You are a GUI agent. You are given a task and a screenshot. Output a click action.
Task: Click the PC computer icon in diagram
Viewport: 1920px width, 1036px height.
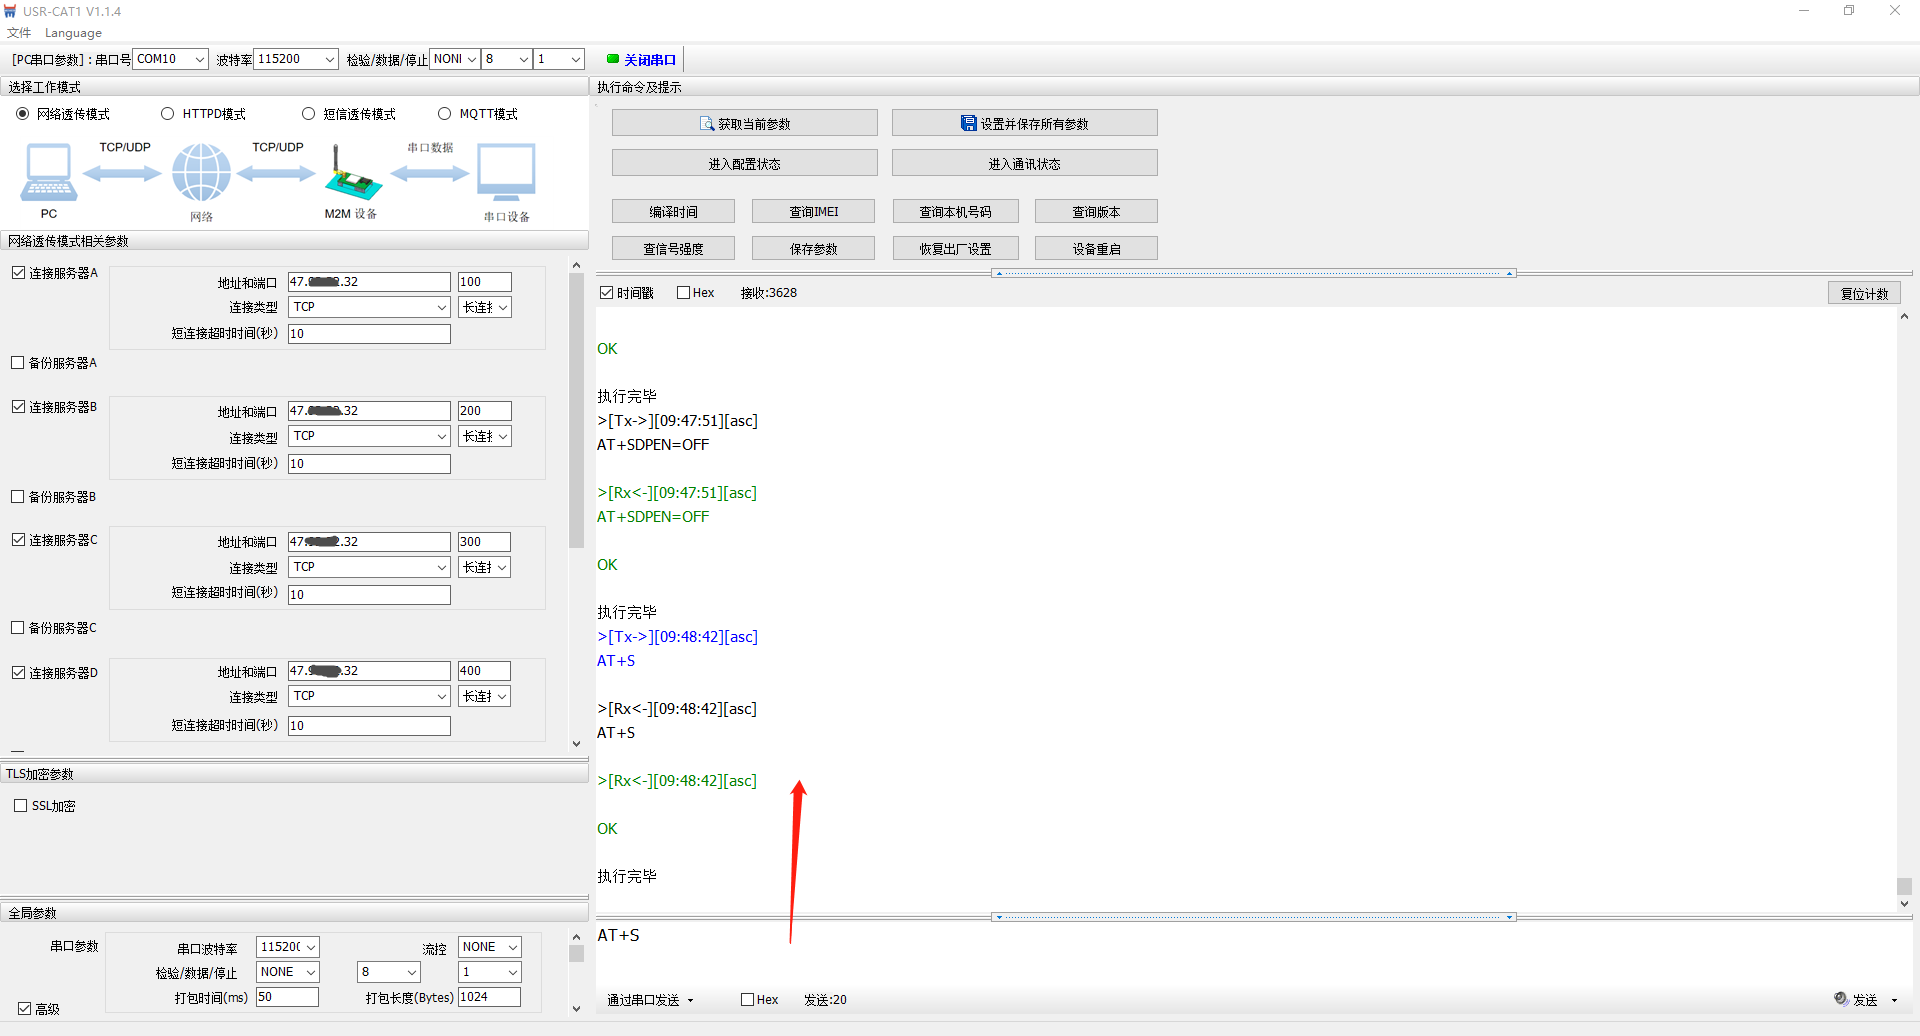coord(48,173)
